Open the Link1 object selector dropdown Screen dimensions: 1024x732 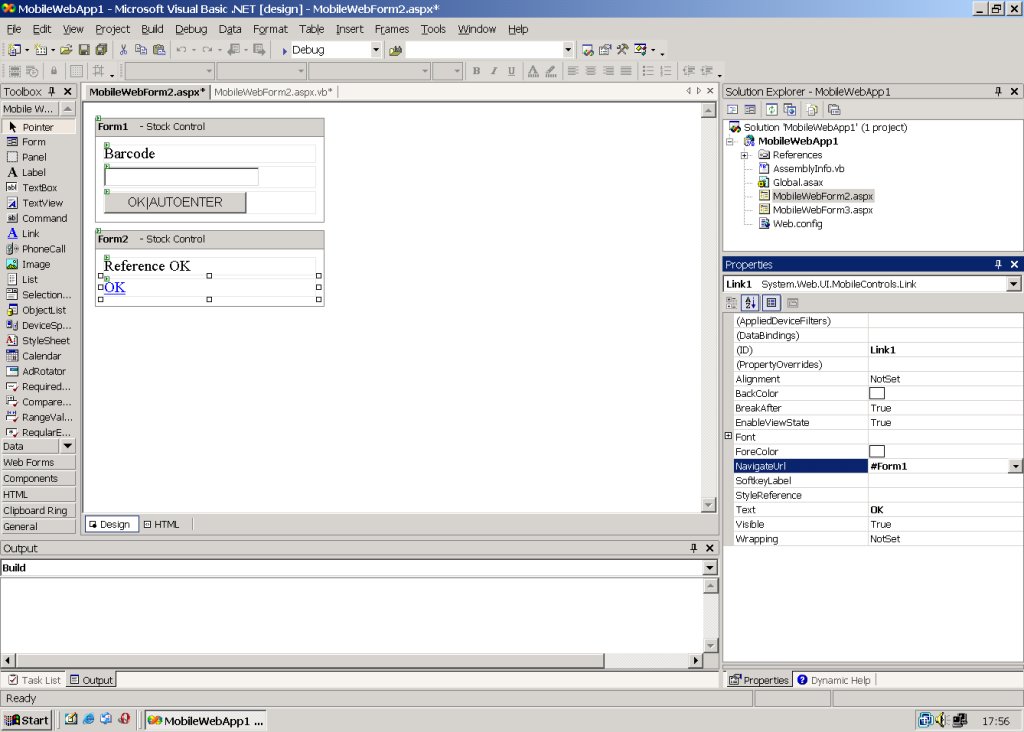[x=1013, y=284]
